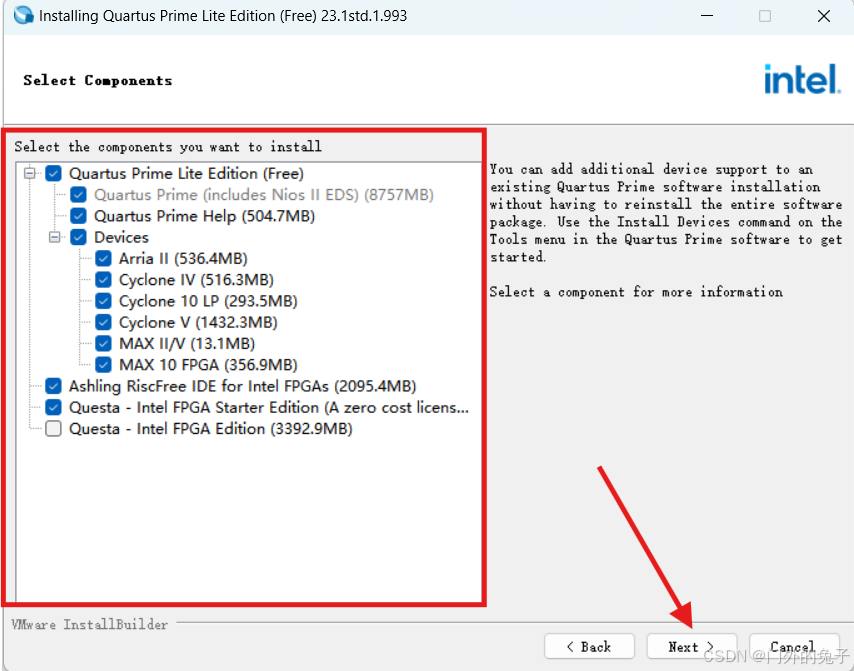Screen dimensions: 854x671
Task: Uncheck MAX 10 FPGA checkbox
Action: pos(103,364)
